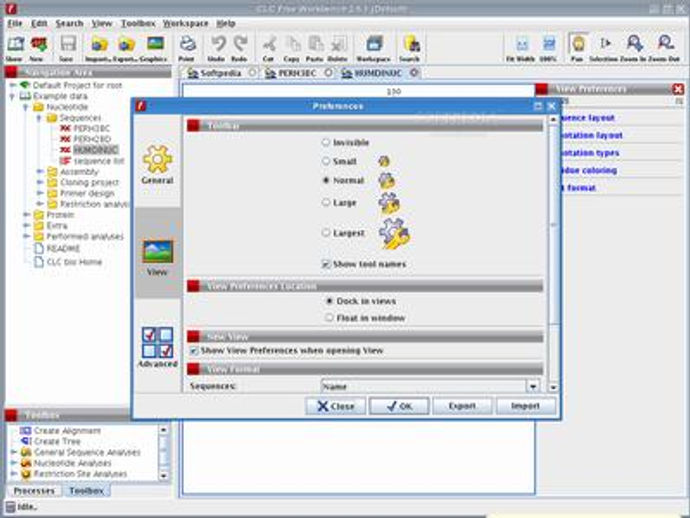Switch to the Softpedia view tab
The width and height of the screenshot is (690, 518).
pyautogui.click(x=220, y=73)
